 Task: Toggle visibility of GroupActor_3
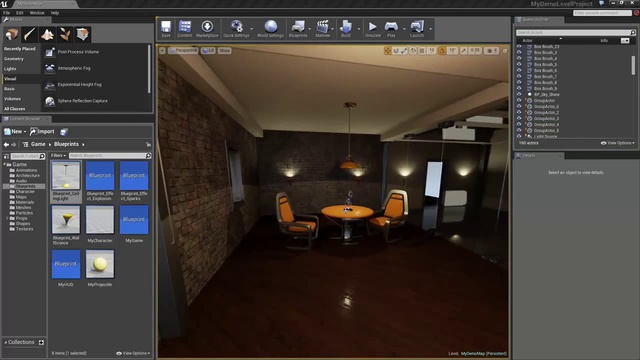pos(519,118)
